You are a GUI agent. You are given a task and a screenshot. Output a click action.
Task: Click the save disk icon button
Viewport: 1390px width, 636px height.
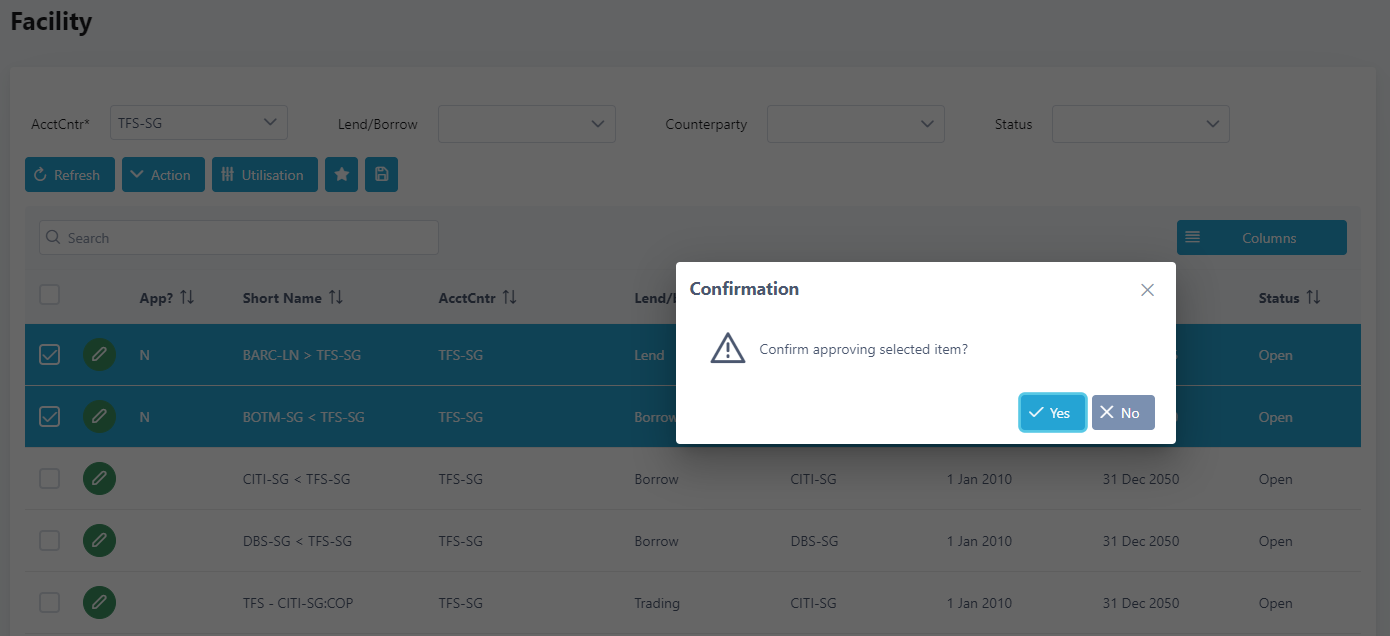point(381,175)
